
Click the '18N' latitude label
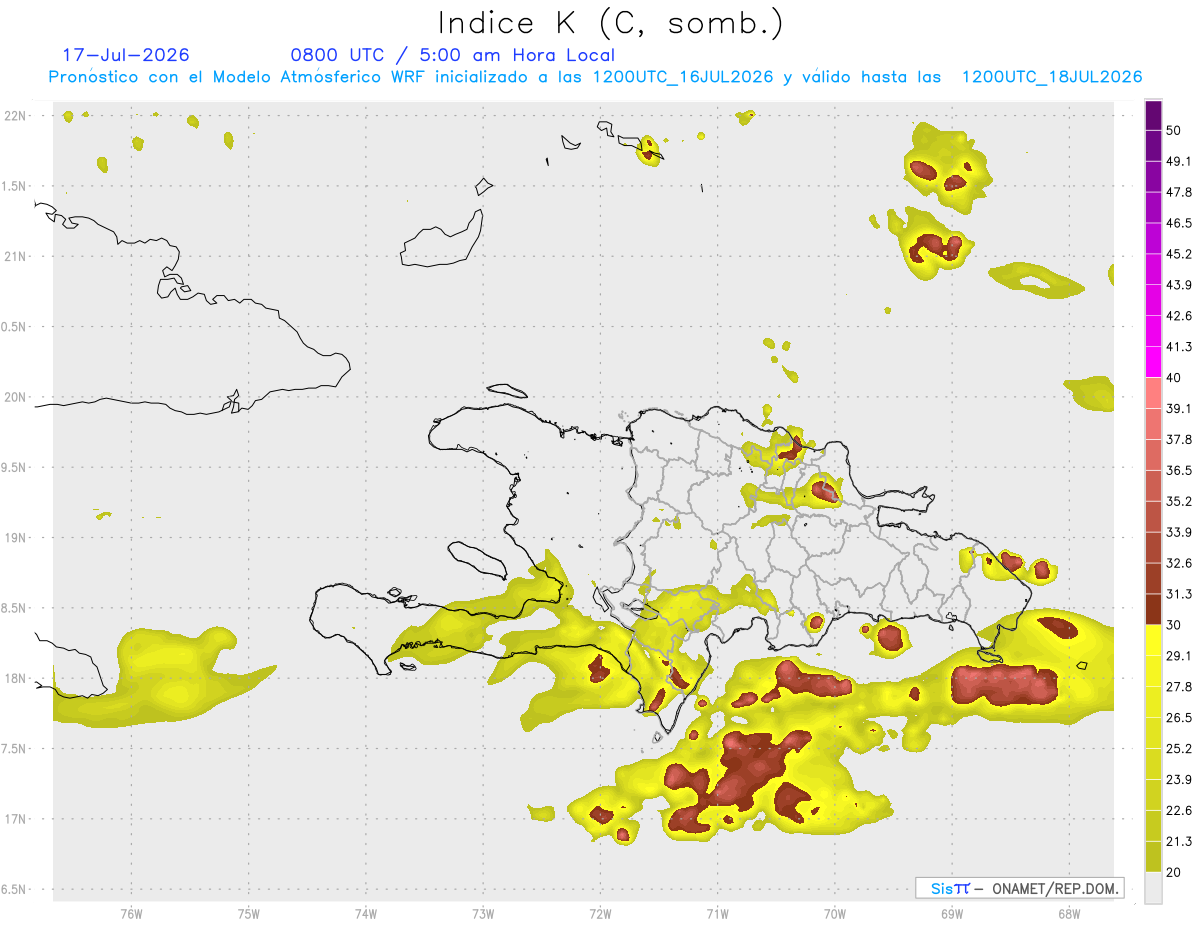[17, 679]
